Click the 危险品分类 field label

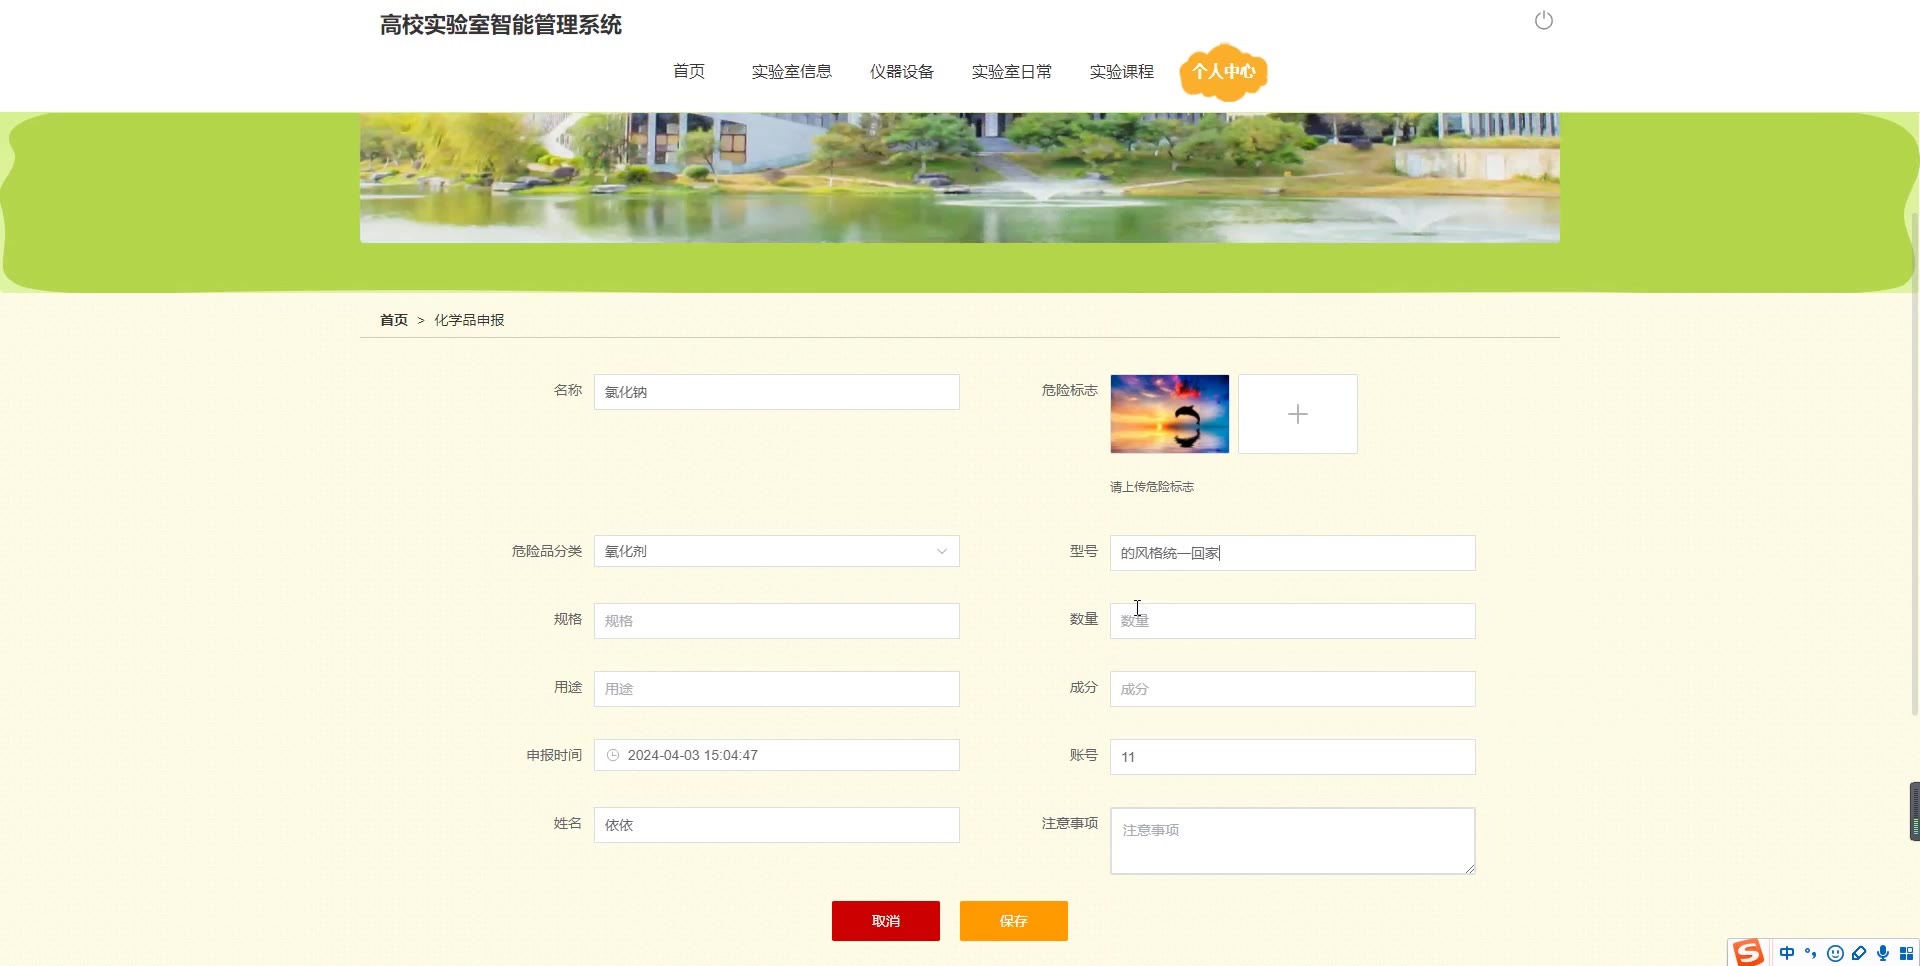(x=547, y=551)
